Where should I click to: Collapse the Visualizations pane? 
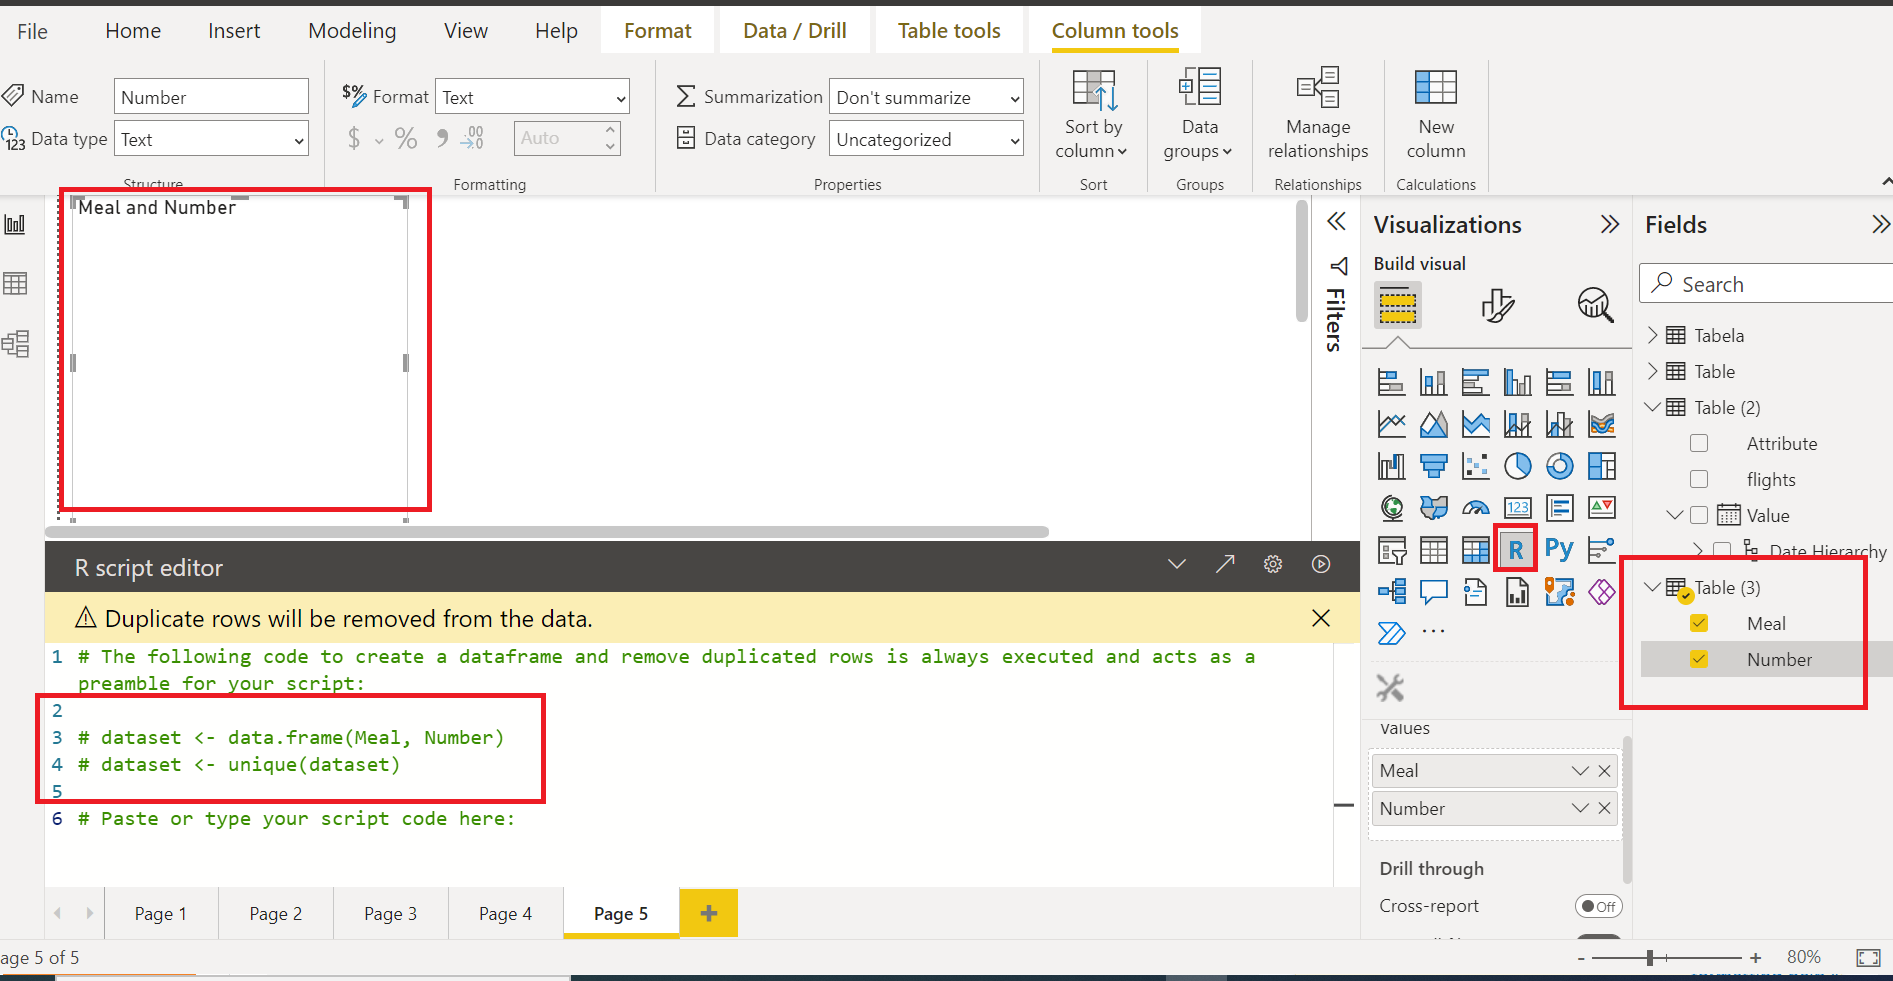point(1609,224)
